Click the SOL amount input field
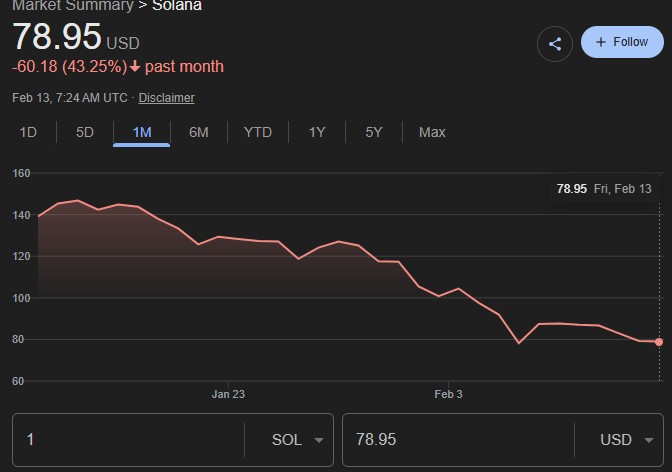Image resolution: width=672 pixels, height=472 pixels. pos(129,440)
